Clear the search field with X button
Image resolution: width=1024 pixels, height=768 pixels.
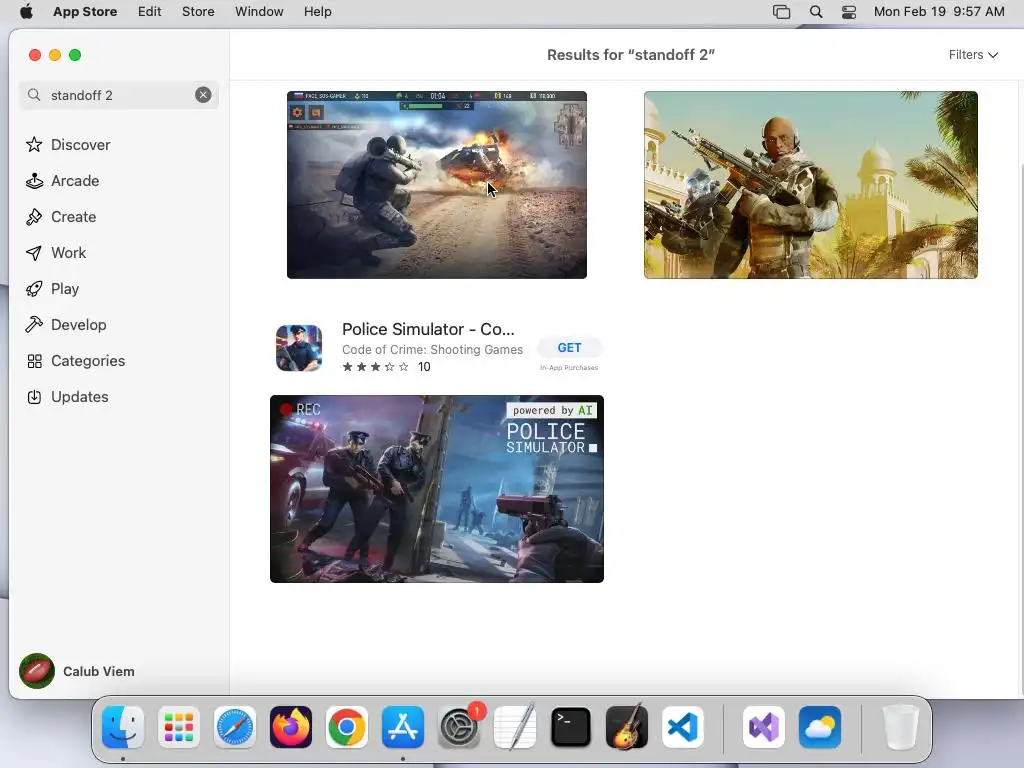click(203, 95)
